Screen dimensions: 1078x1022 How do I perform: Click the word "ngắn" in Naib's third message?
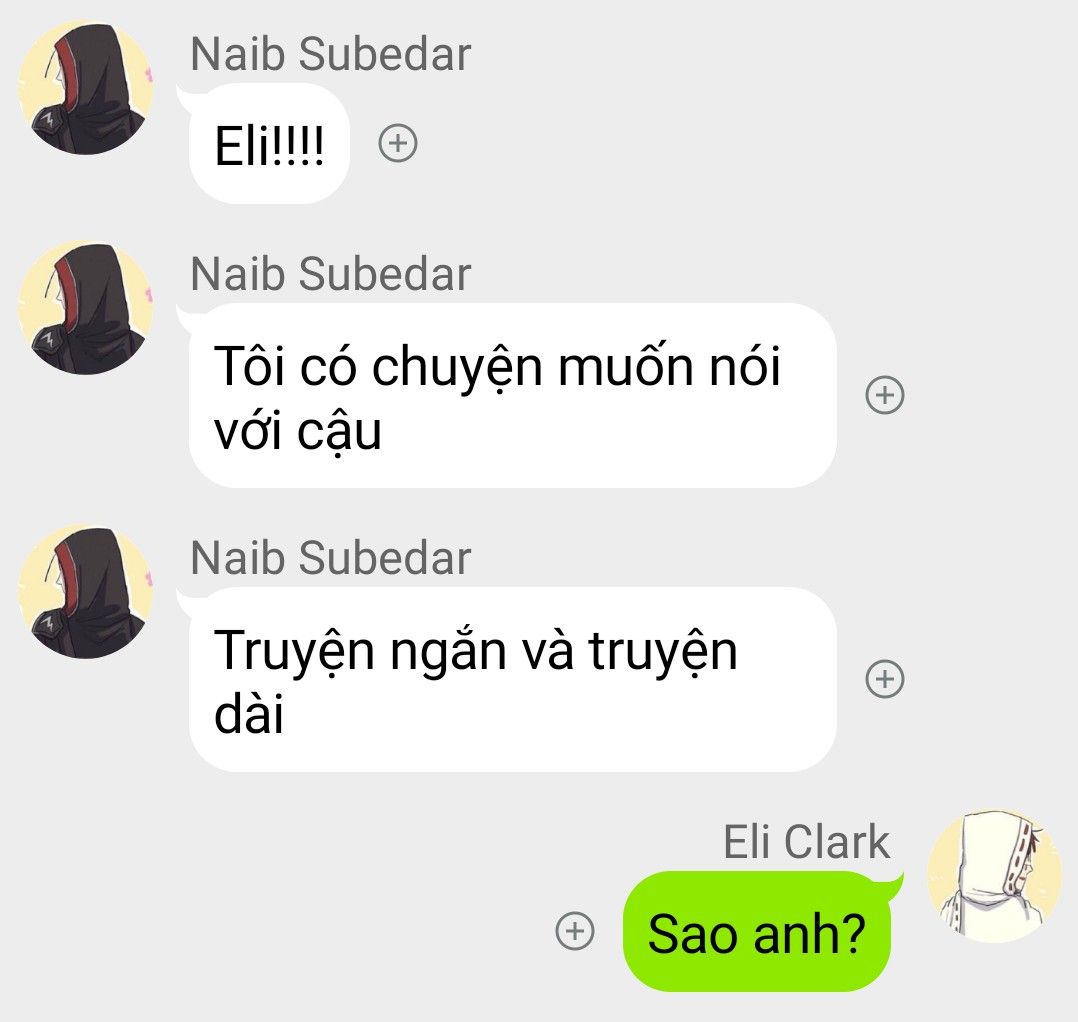point(448,652)
